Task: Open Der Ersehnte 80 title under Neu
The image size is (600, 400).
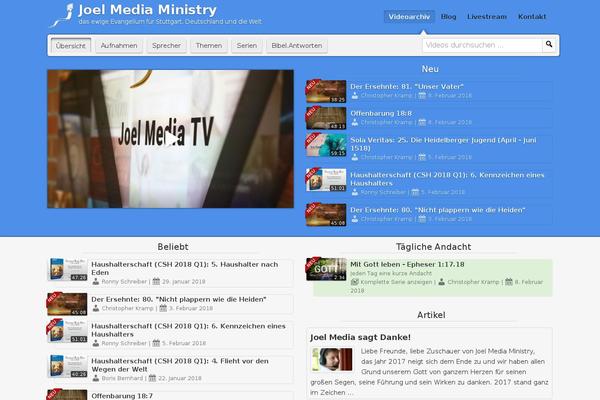Action: point(438,210)
